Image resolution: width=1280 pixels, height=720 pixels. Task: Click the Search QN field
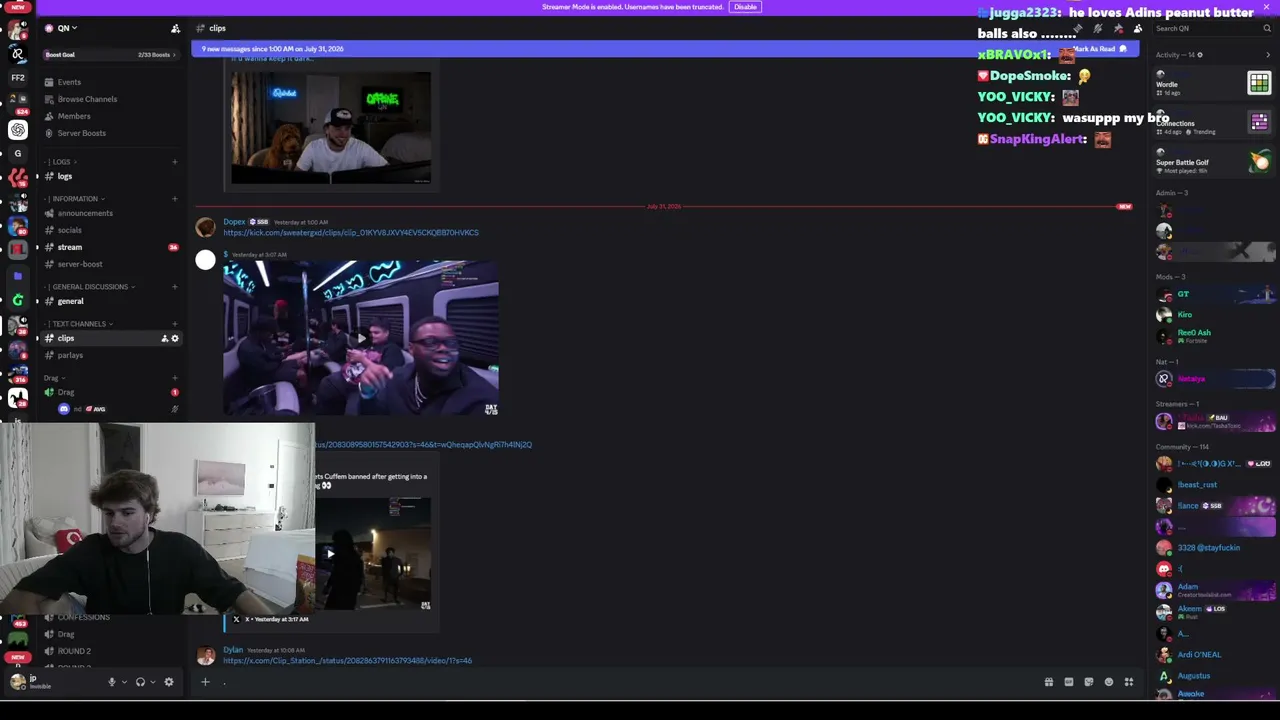click(x=1214, y=28)
